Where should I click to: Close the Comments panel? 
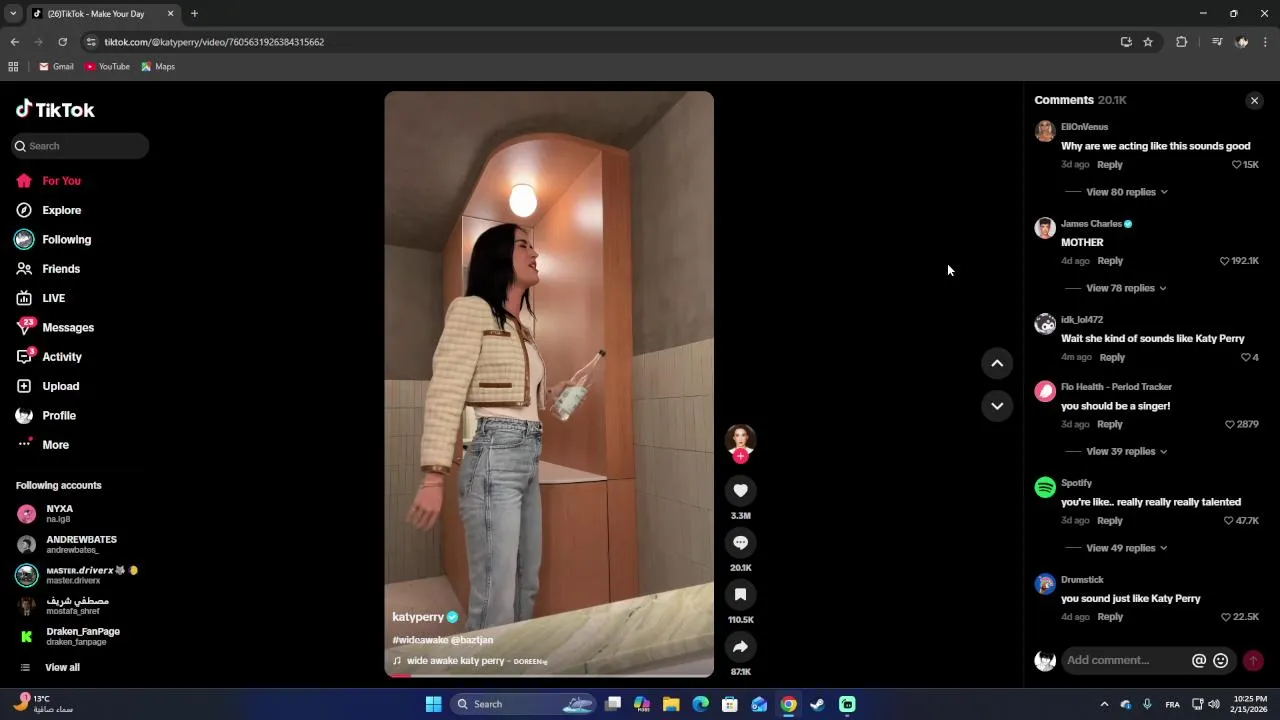[1254, 100]
